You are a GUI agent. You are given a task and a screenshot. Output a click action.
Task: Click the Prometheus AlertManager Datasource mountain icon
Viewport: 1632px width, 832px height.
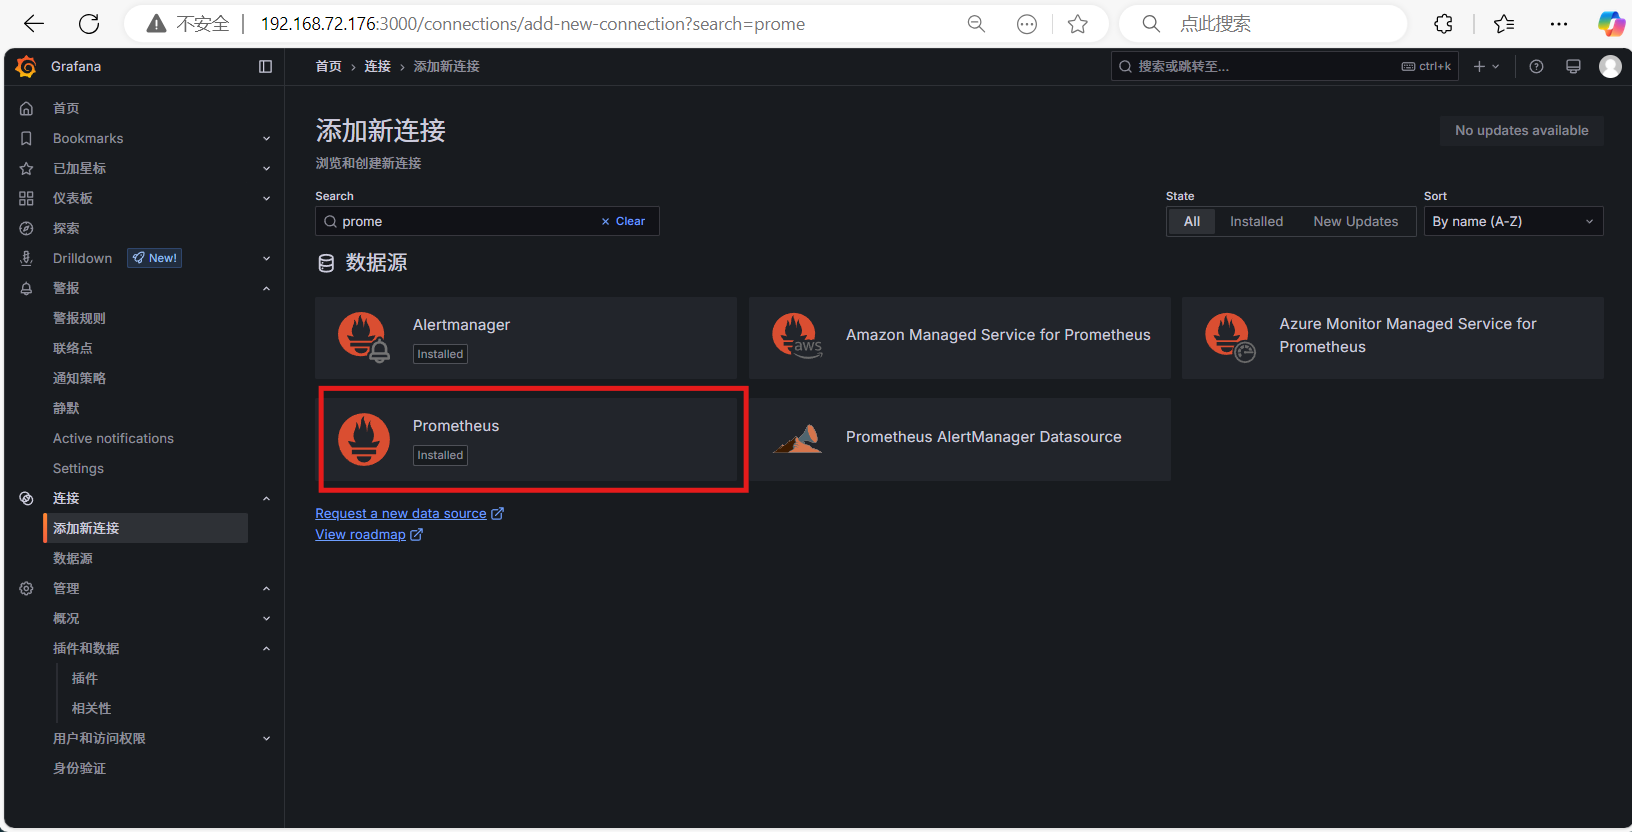[x=798, y=439]
